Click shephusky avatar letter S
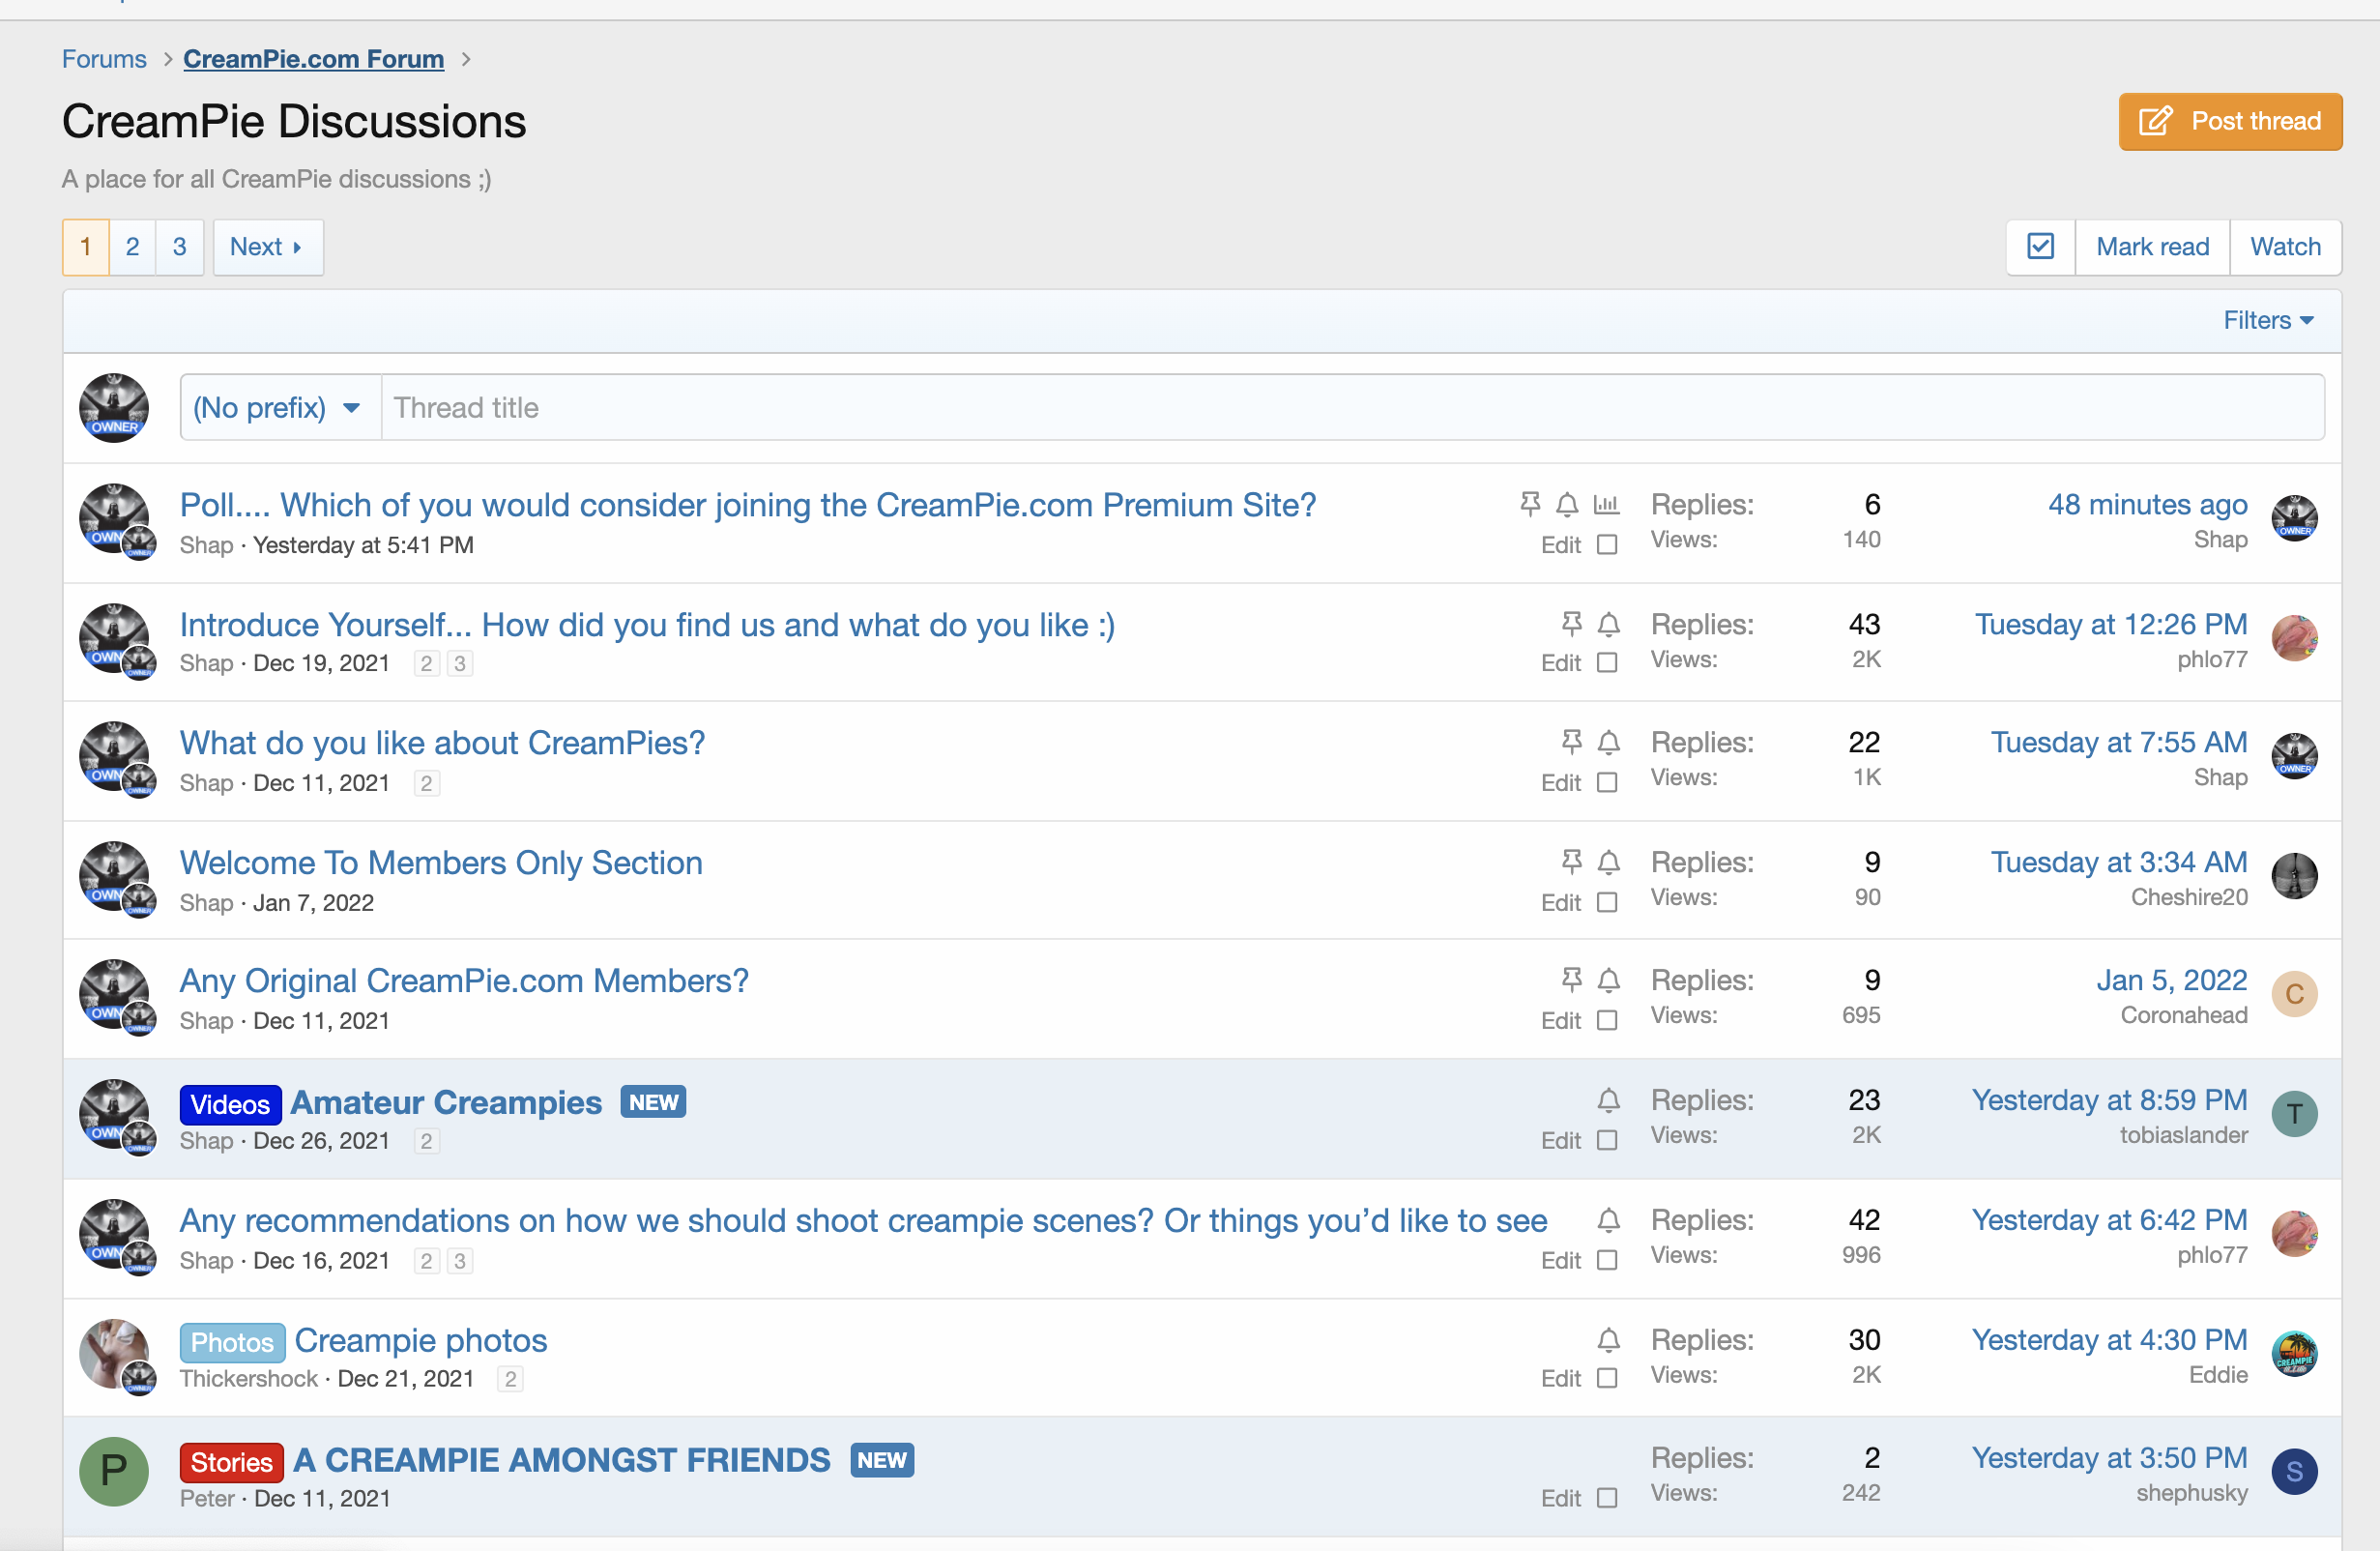 coord(2294,1472)
